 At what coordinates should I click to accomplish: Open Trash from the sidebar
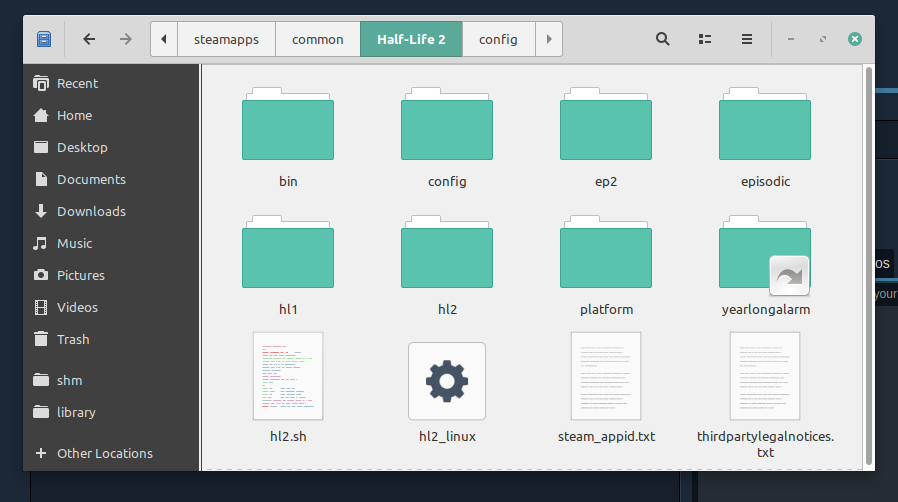point(111,340)
